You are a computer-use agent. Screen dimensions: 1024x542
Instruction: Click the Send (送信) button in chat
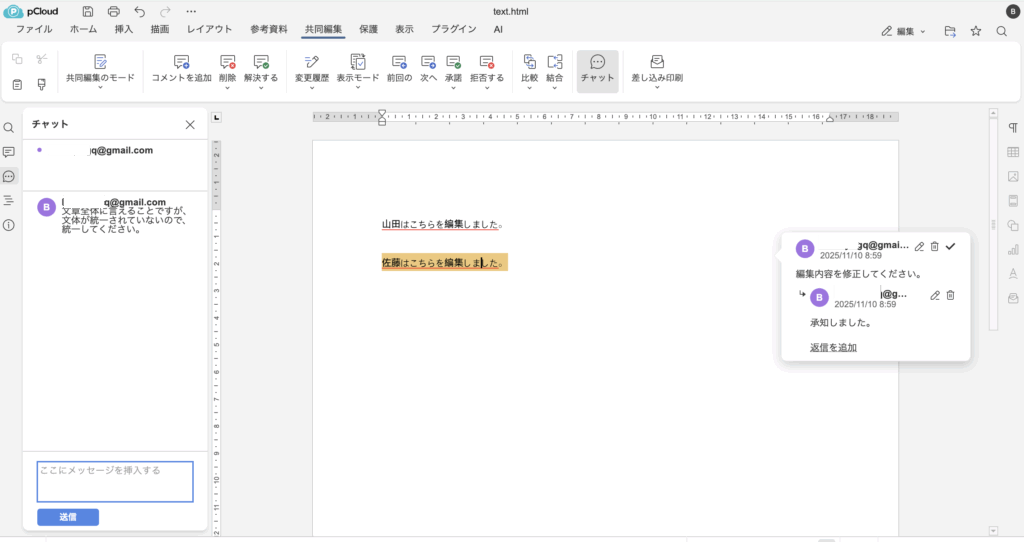tap(68, 517)
